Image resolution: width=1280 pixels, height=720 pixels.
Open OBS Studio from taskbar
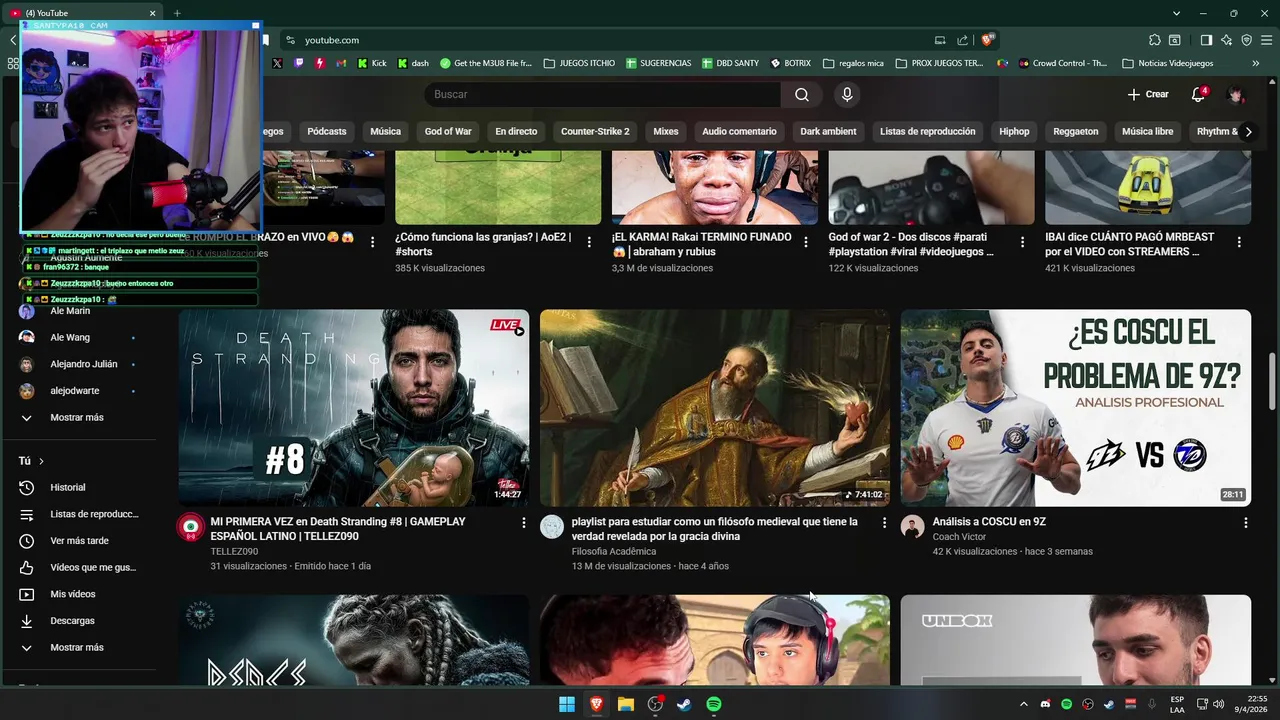point(655,704)
